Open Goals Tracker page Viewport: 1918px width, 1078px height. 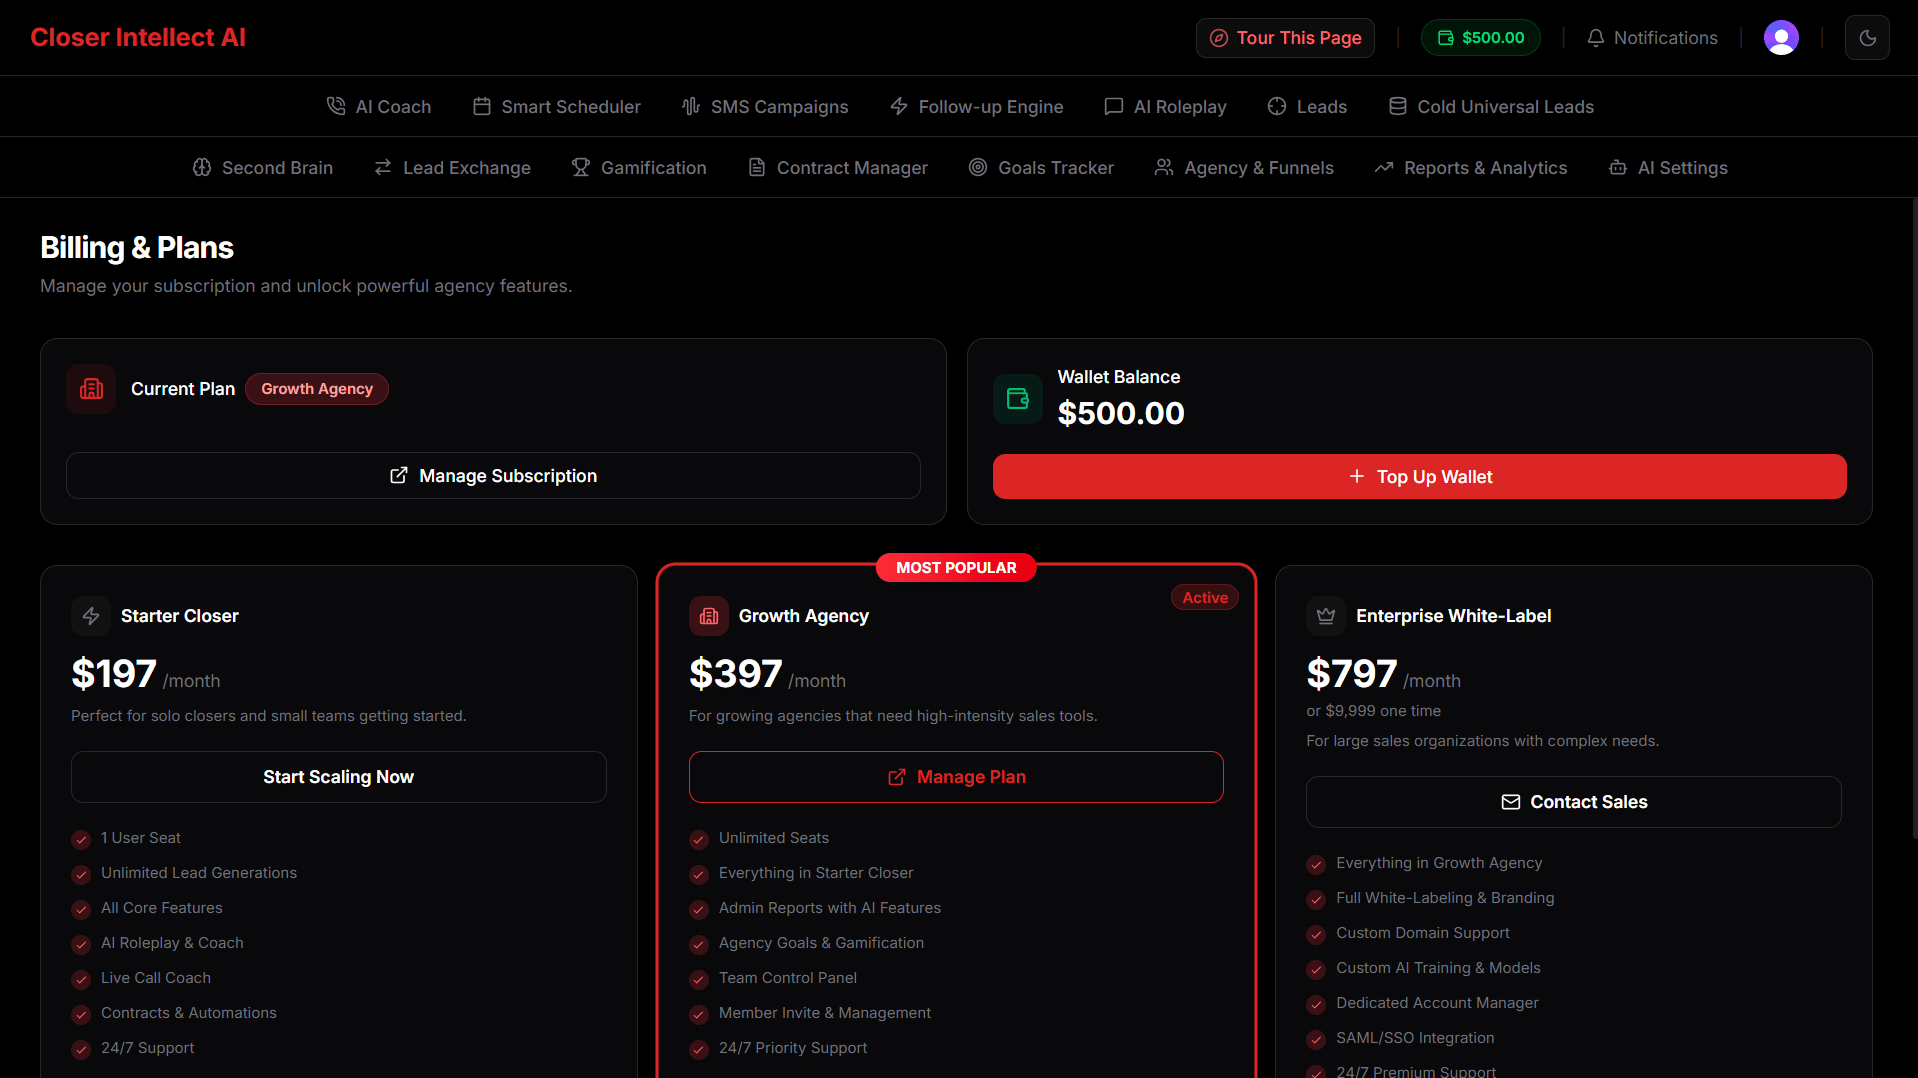1041,167
